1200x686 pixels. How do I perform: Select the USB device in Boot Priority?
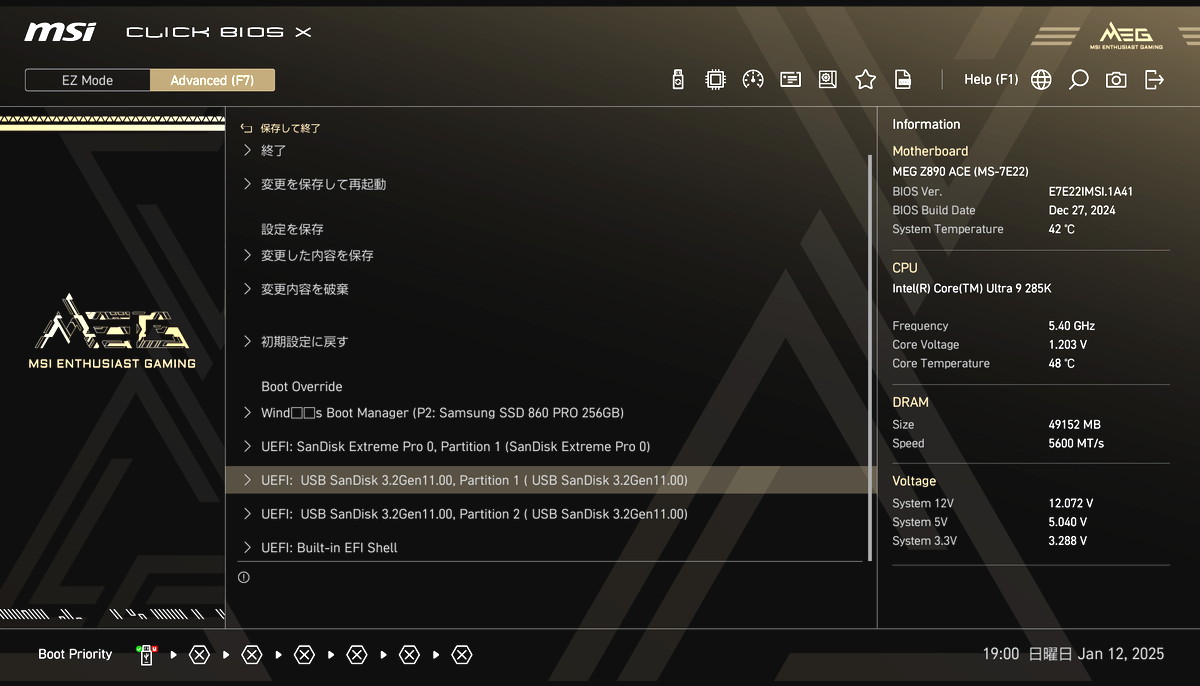click(147, 655)
